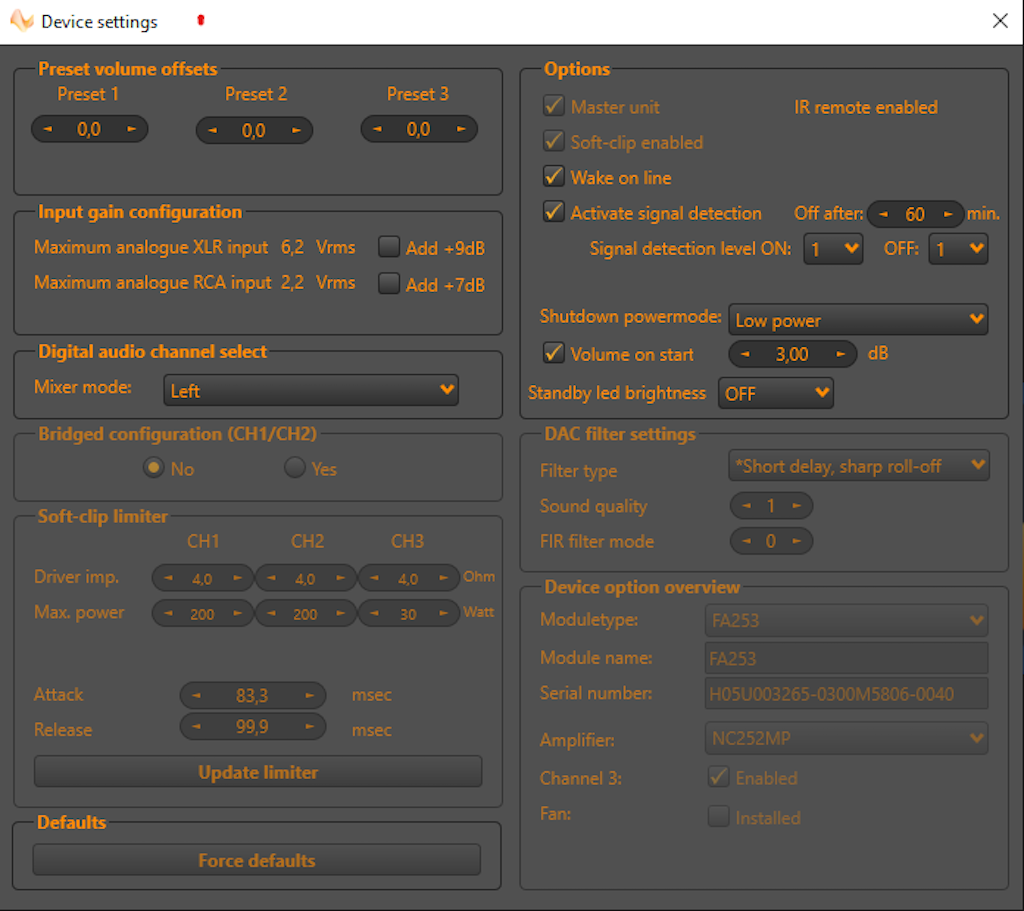Select Yes for Bridged configuration
Screen dimensions: 1024x911
295,468
